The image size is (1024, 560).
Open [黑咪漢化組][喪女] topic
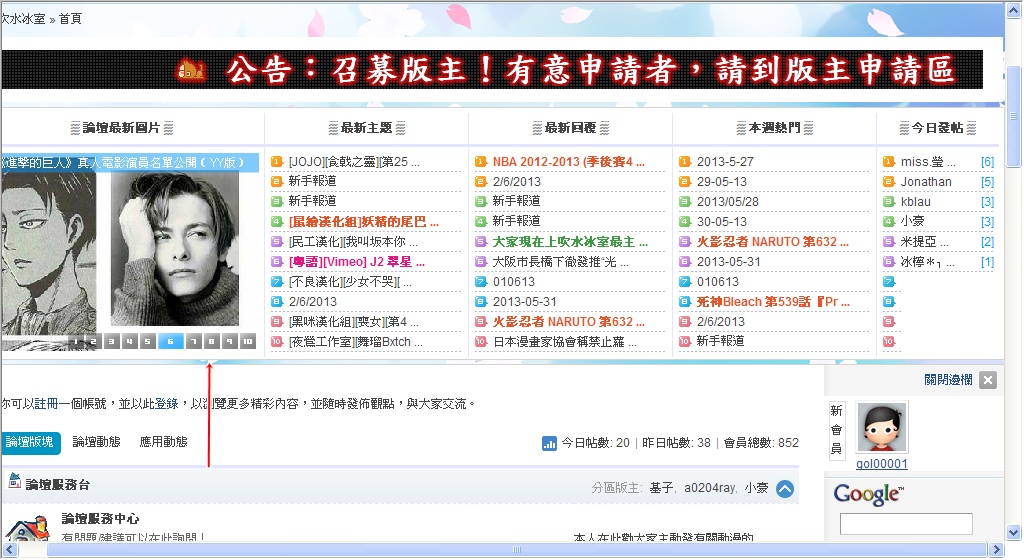(353, 322)
